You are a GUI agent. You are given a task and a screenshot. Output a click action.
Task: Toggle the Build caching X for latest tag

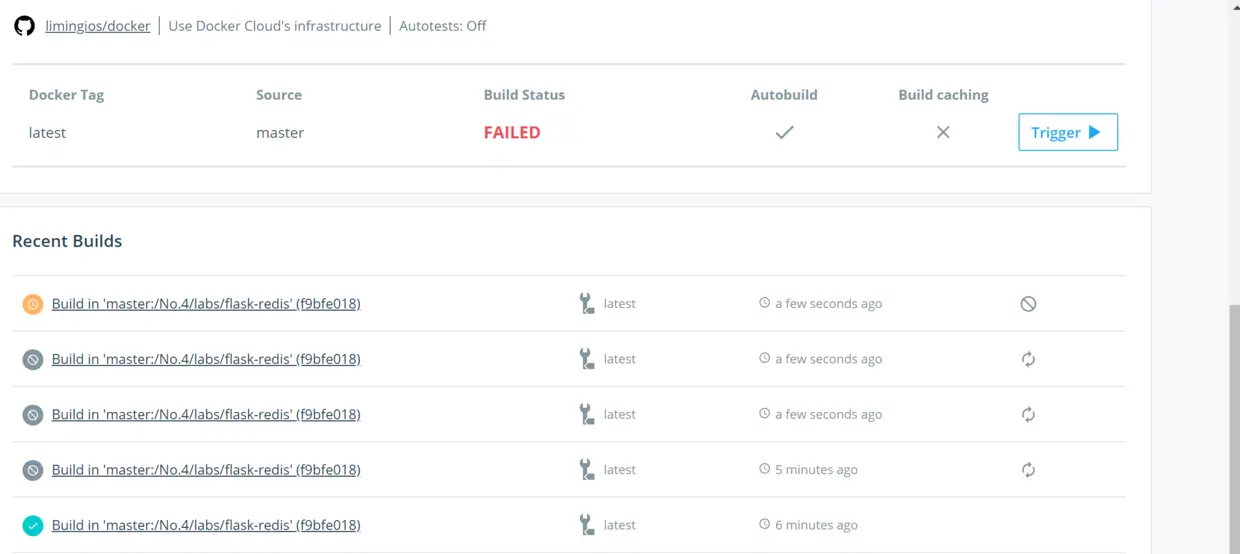(943, 132)
